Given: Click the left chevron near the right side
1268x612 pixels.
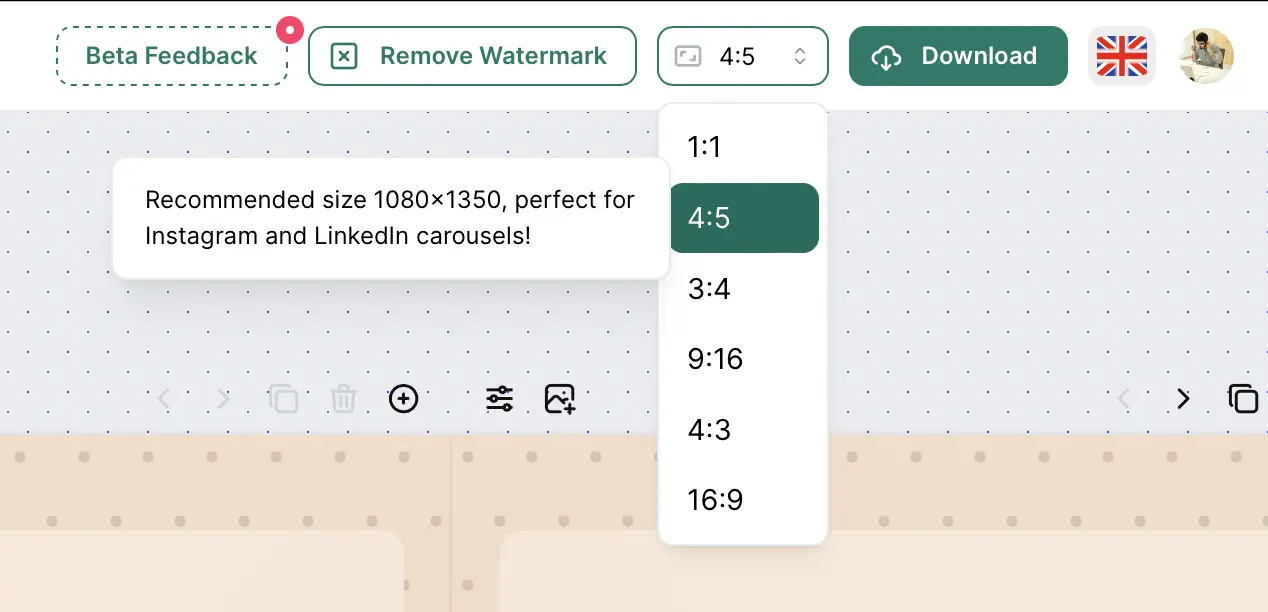Looking at the screenshot, I should point(1124,398).
